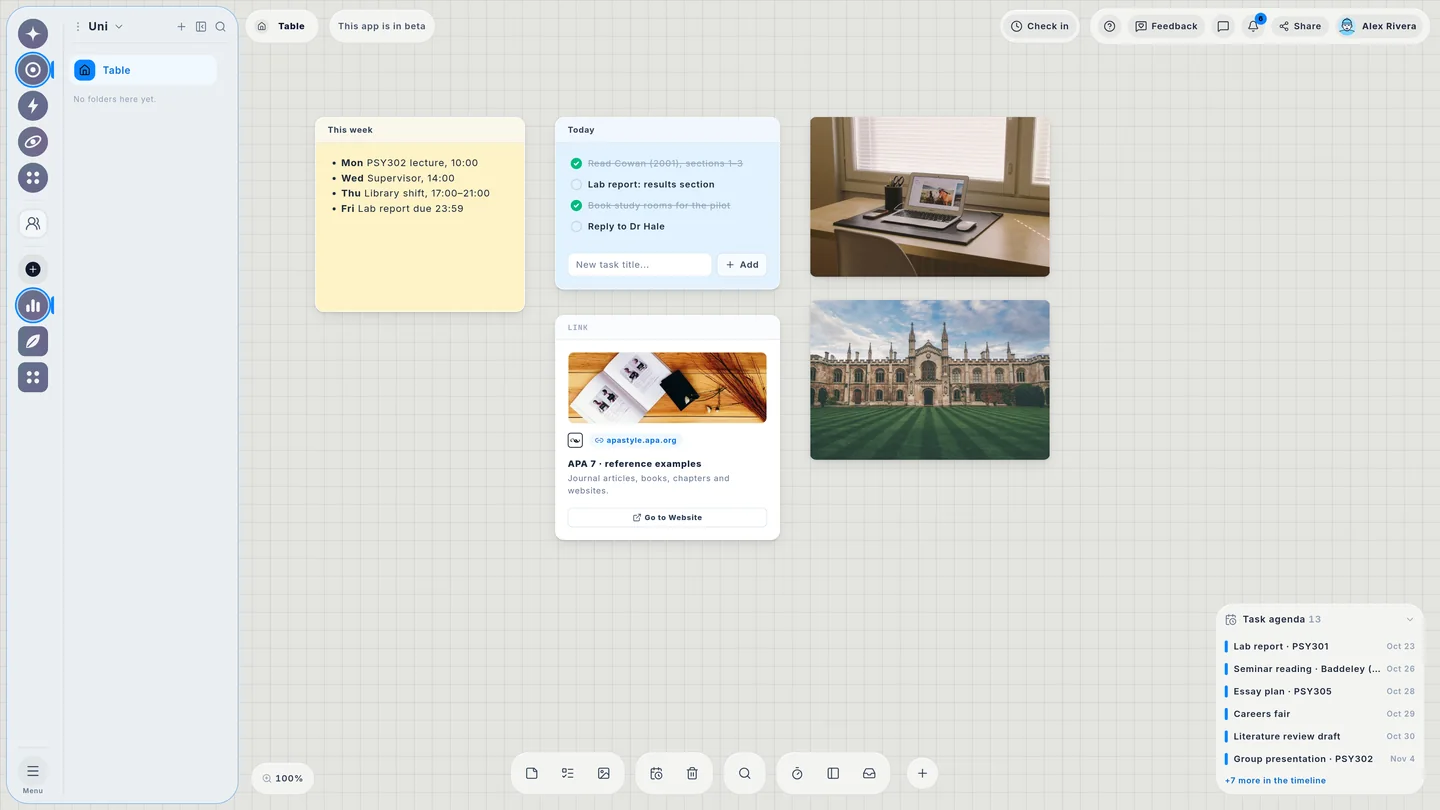Focus the New task title input field
This screenshot has height=810, width=1440.
640,265
